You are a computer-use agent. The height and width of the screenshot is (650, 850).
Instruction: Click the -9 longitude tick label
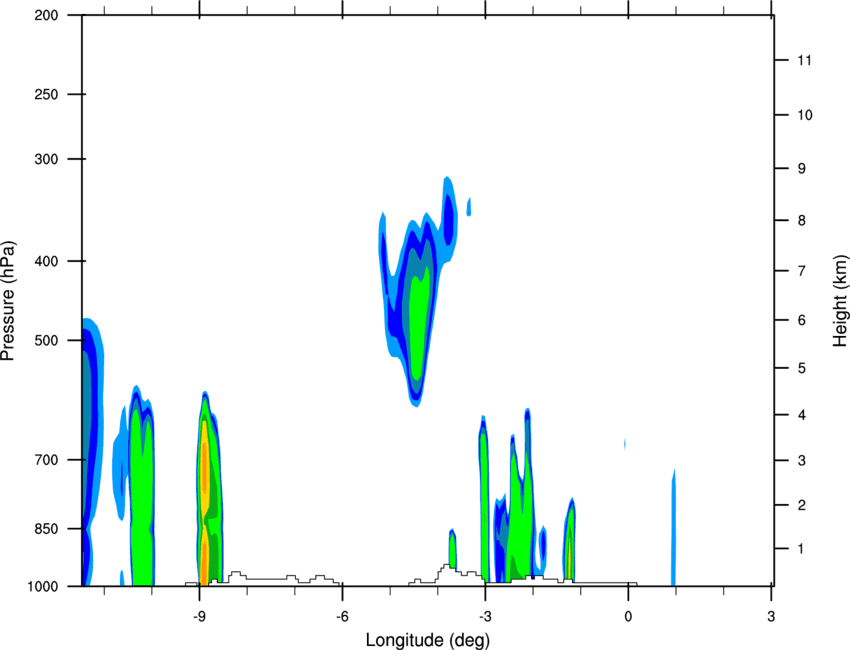200,616
